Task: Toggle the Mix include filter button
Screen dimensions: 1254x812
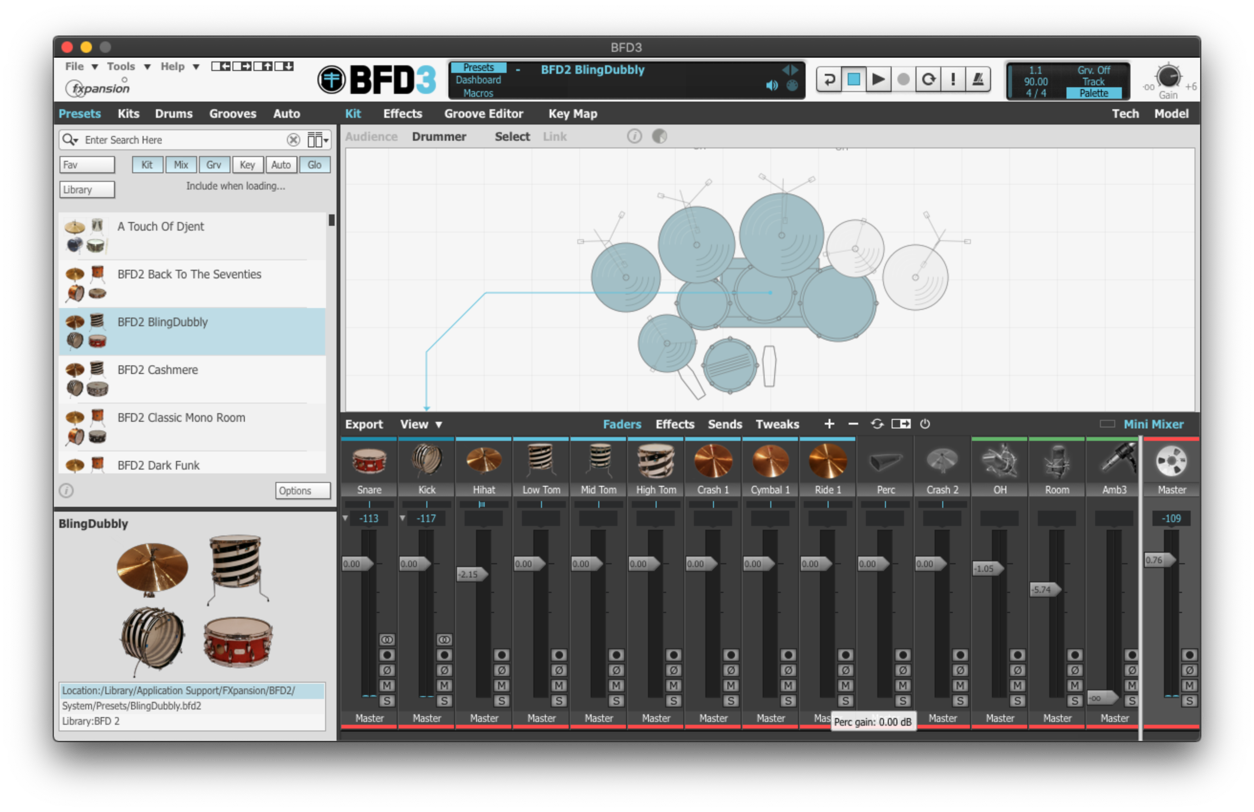Action: (181, 165)
